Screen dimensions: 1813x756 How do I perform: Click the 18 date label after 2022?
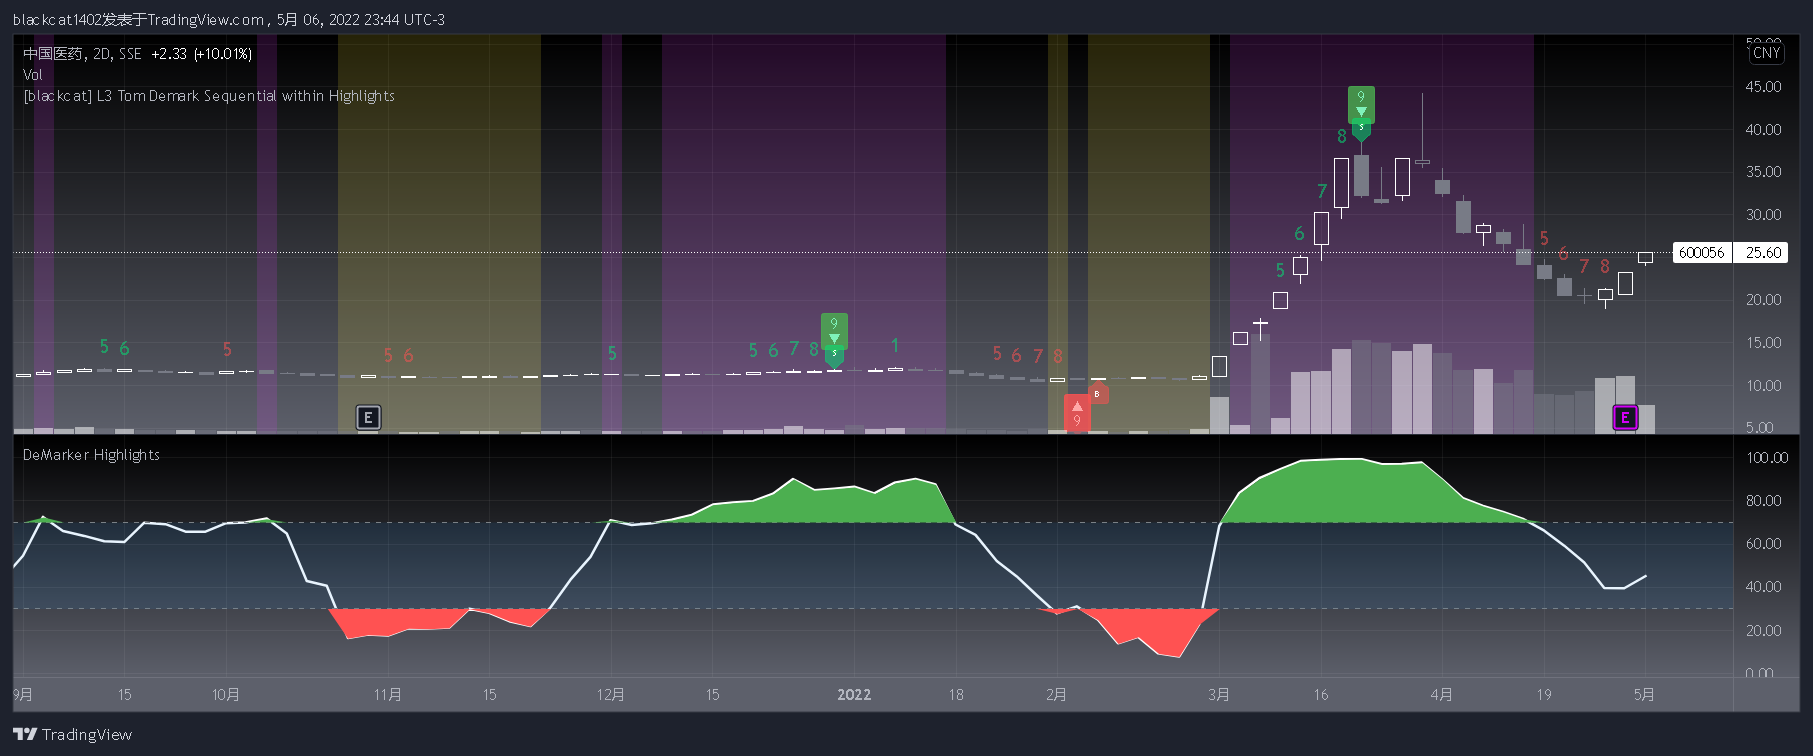coord(956,695)
